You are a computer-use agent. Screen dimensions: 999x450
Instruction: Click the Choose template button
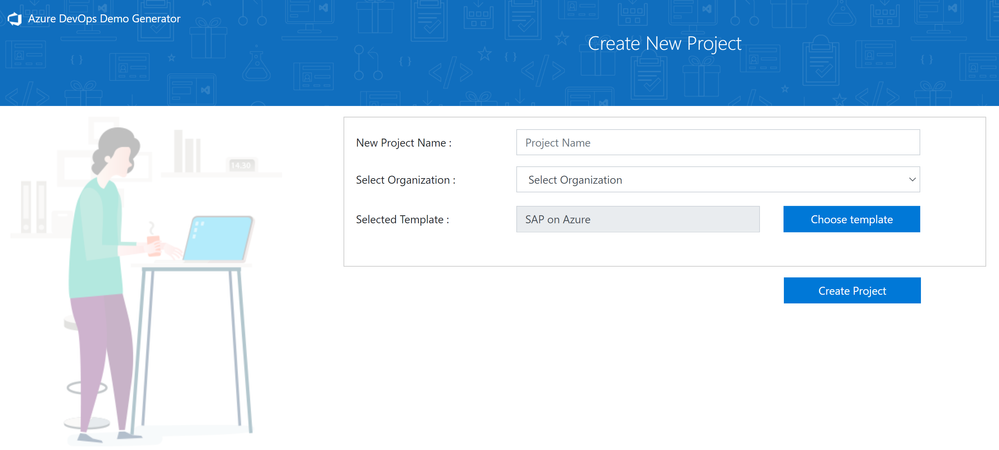tap(852, 219)
